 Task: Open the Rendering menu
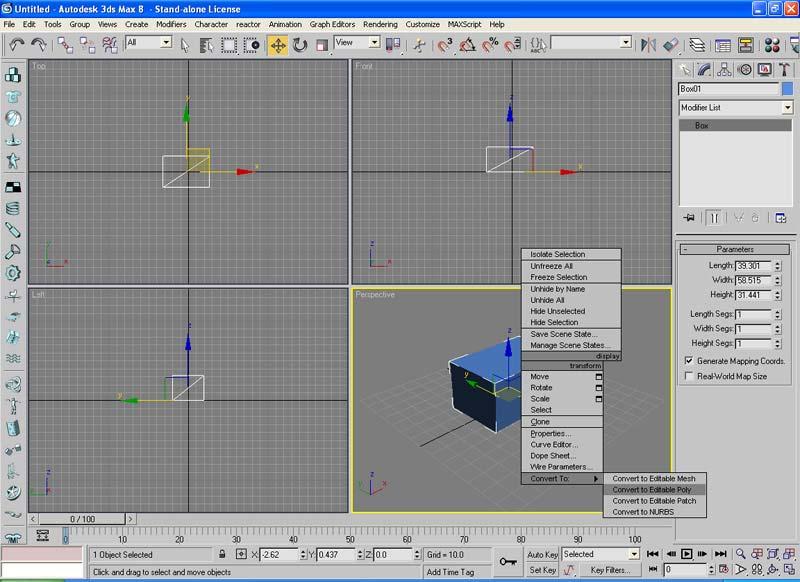(380, 24)
